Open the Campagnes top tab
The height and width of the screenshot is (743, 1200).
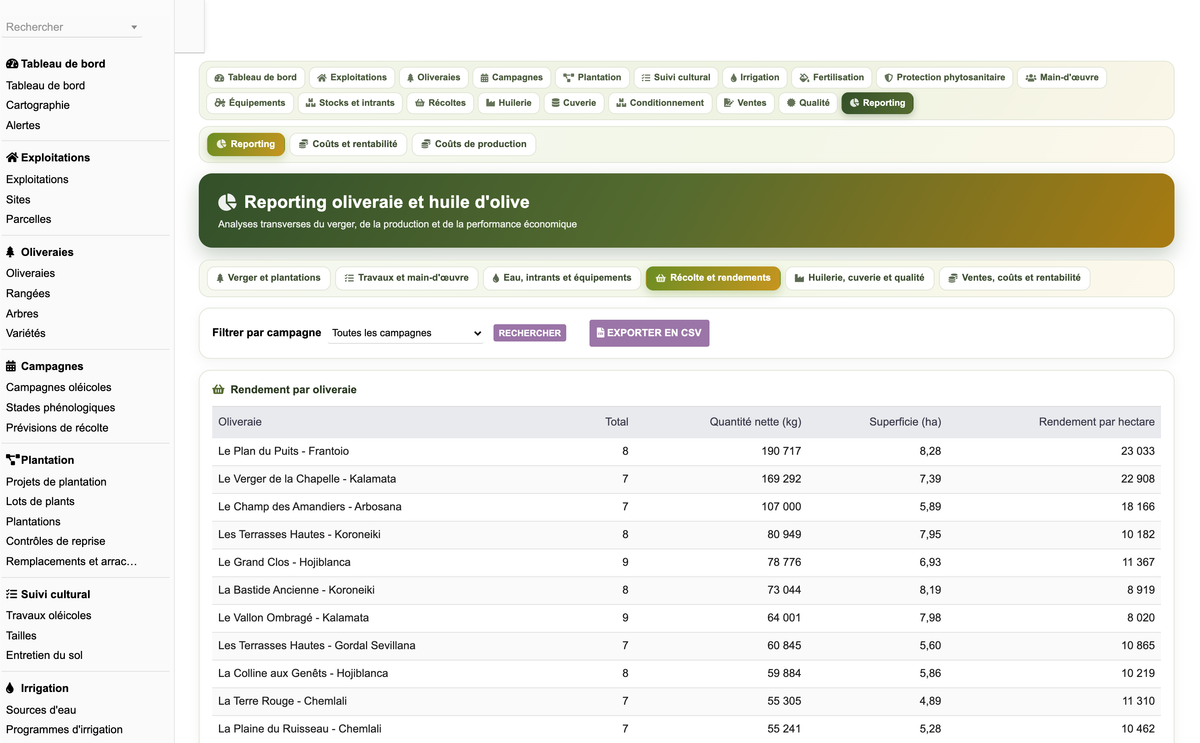coord(511,77)
